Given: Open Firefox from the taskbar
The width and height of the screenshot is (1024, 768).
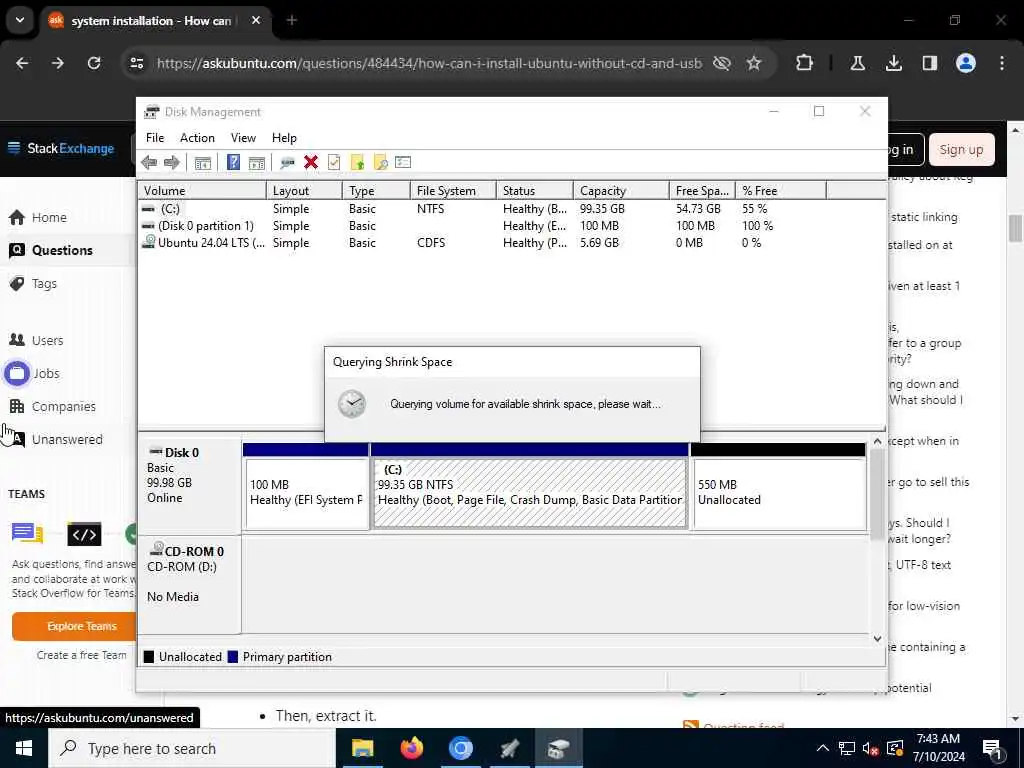Looking at the screenshot, I should (411, 748).
